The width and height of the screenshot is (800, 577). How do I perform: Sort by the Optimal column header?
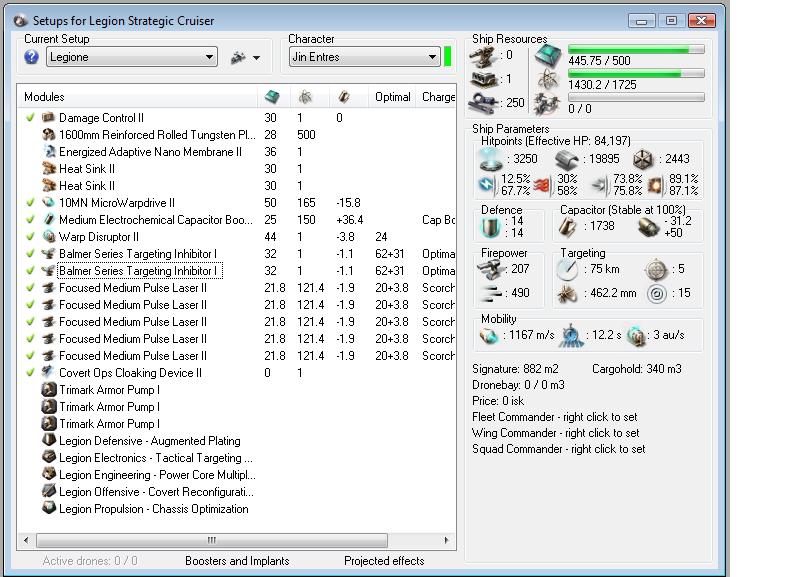pyautogui.click(x=392, y=96)
